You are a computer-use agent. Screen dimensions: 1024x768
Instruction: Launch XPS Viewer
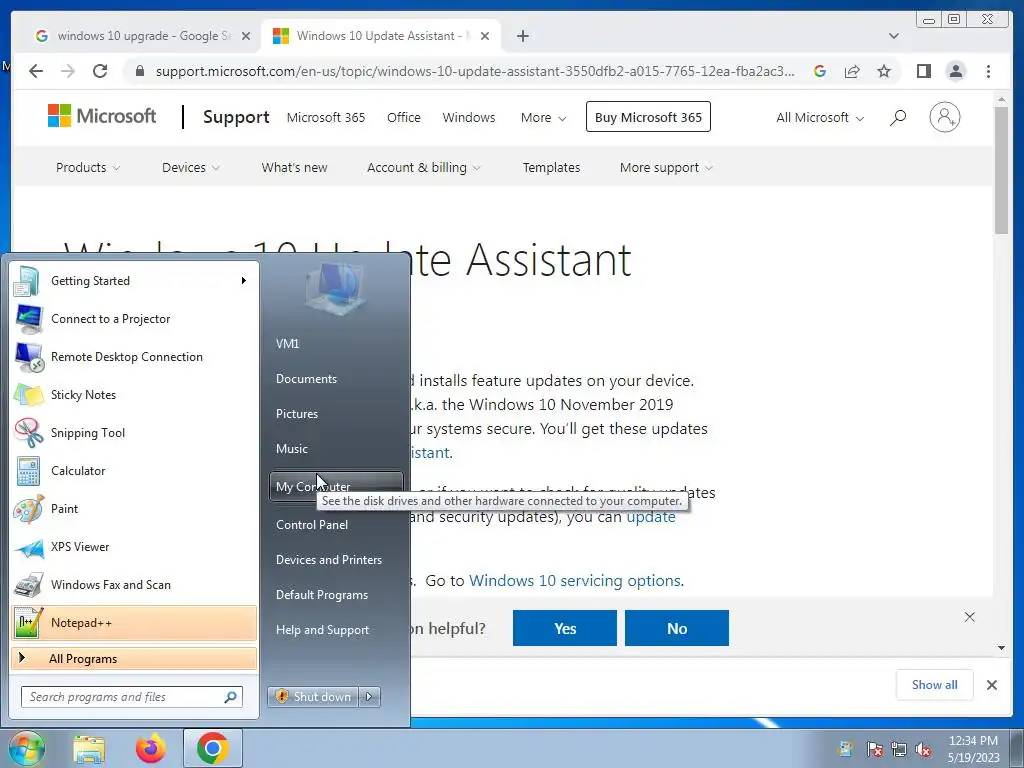click(x=134, y=547)
